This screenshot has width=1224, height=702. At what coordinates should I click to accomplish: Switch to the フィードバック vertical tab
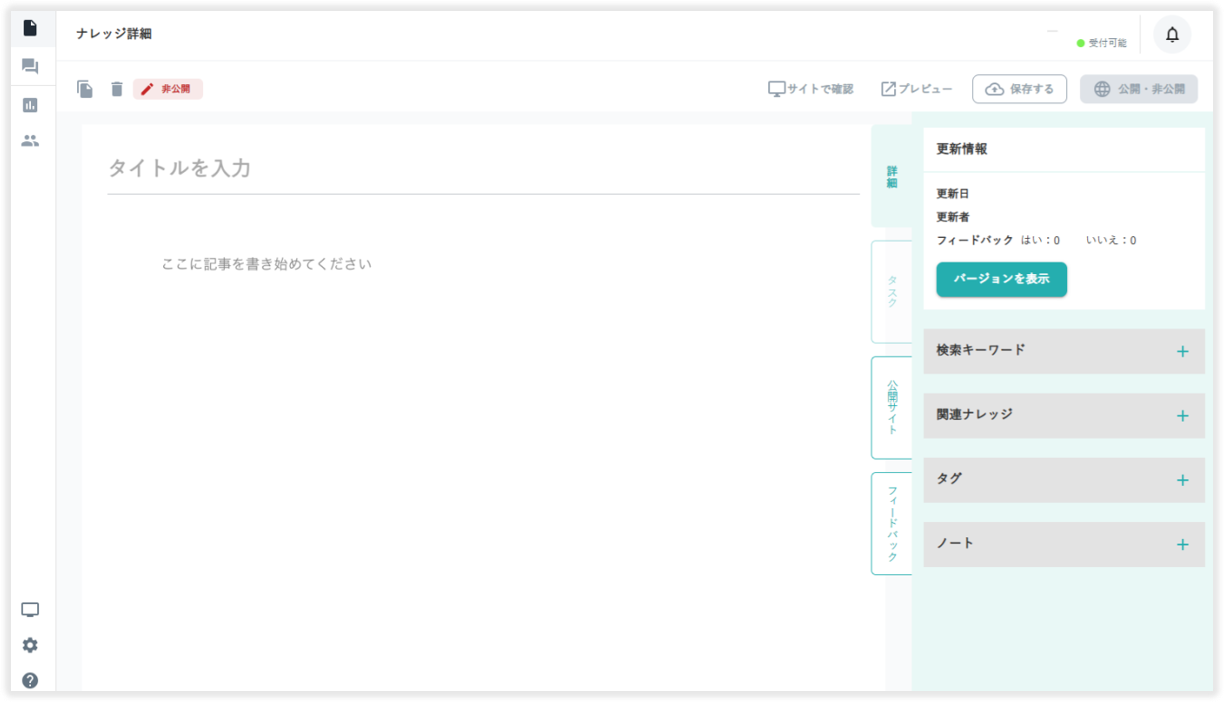tap(892, 523)
